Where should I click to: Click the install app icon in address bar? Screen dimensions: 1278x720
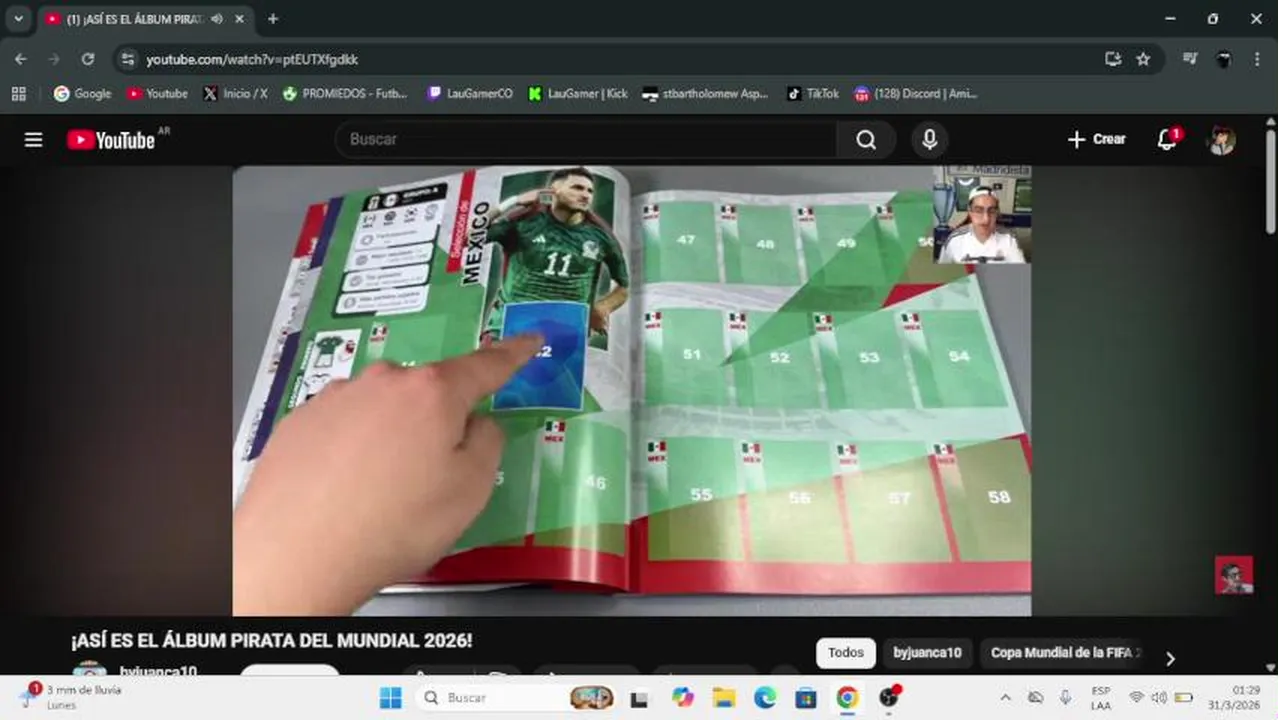1113,59
